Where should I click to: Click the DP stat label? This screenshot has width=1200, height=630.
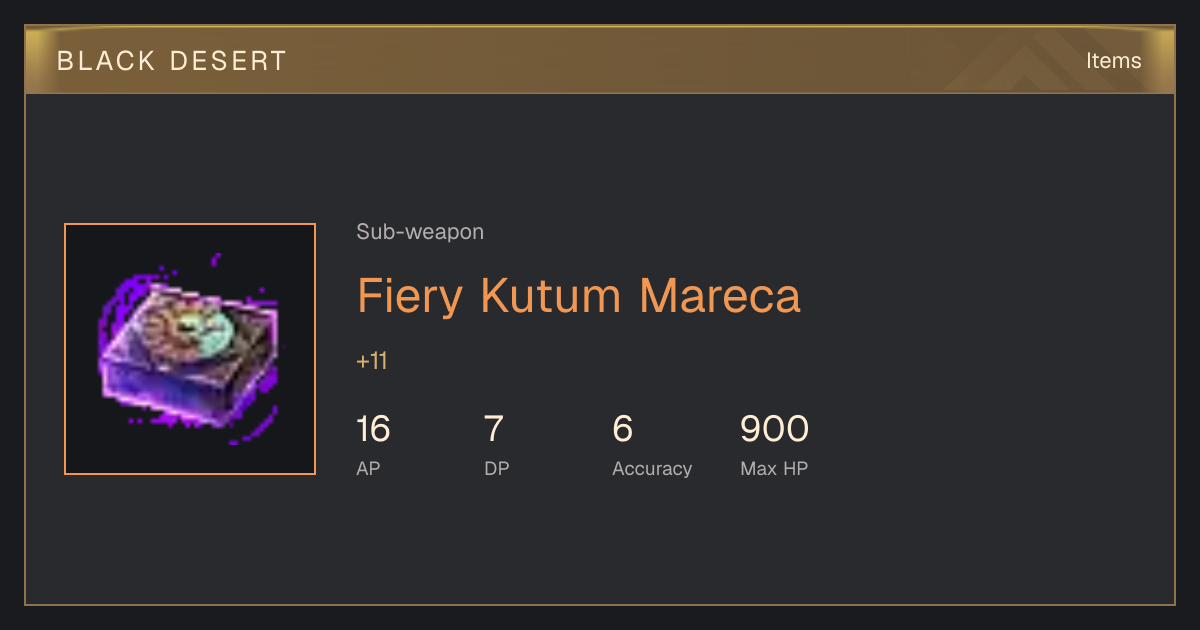497,468
